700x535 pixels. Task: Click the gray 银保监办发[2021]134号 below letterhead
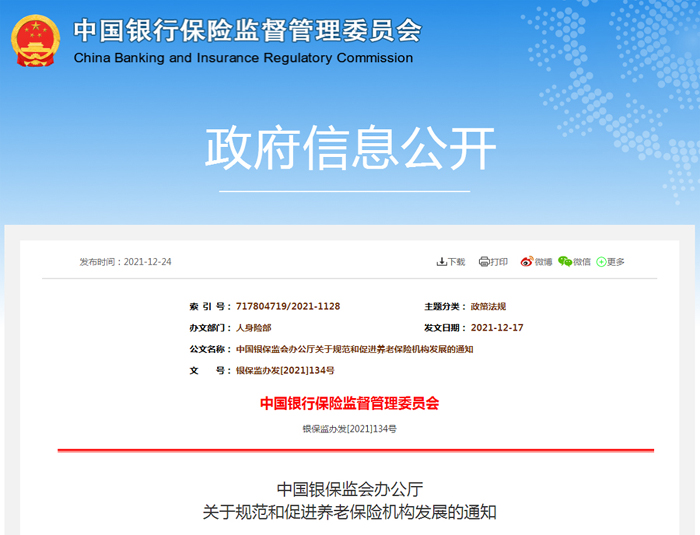(350, 429)
